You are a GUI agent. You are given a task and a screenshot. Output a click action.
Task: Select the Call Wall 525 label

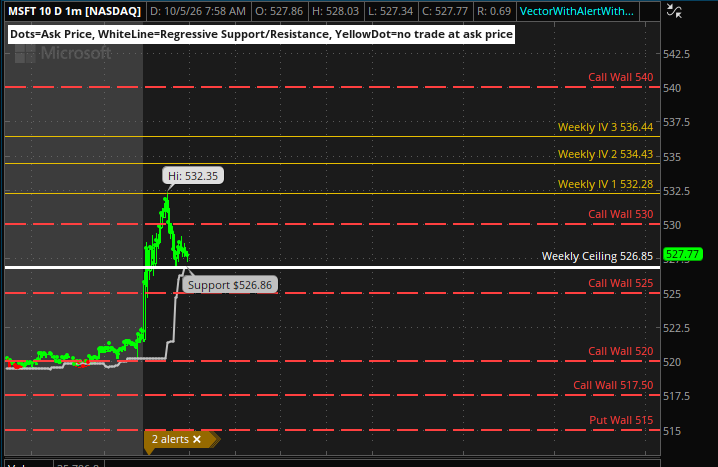620,283
